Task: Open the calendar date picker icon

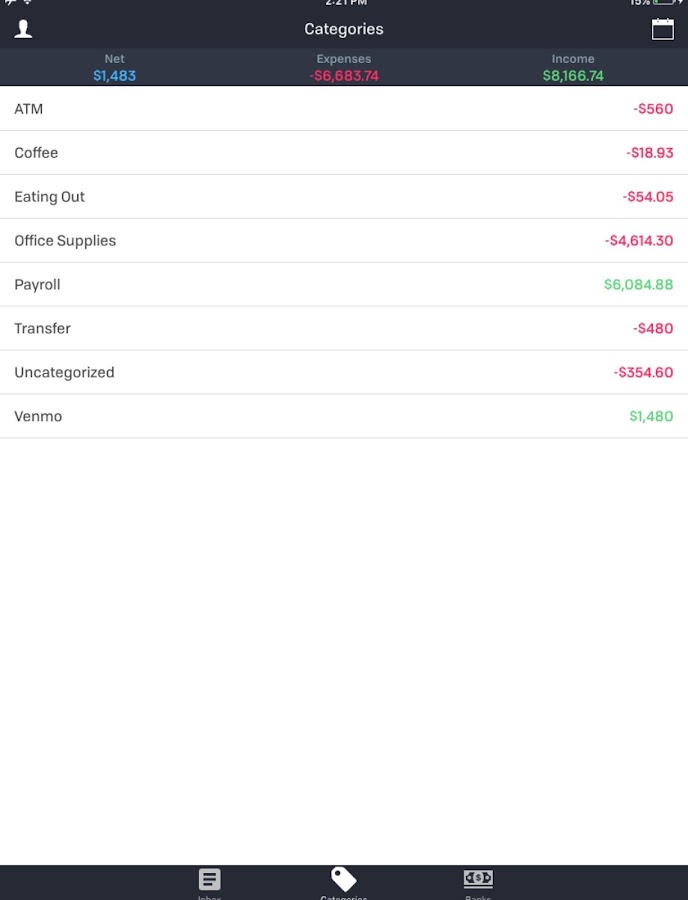Action: tap(662, 29)
